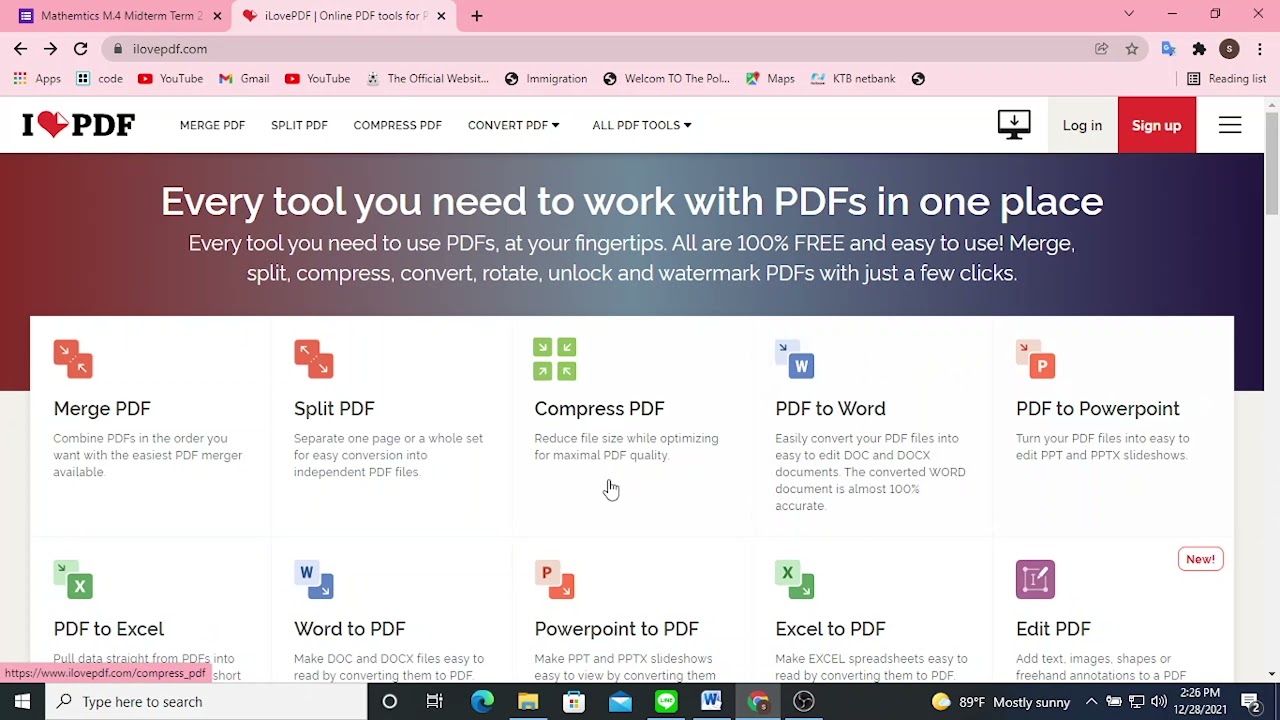Open the hamburger menu icon
Screen dimensions: 1280x720
tap(1230, 125)
